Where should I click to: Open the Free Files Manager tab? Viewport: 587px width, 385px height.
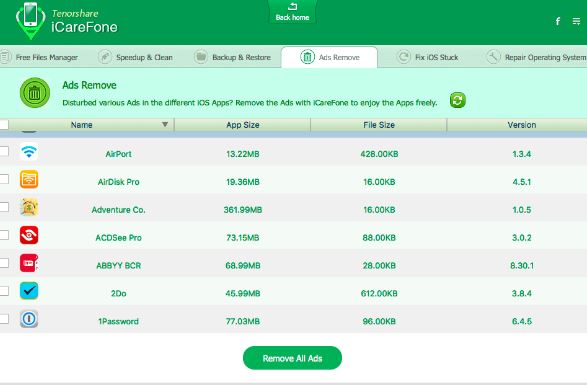coord(40,57)
